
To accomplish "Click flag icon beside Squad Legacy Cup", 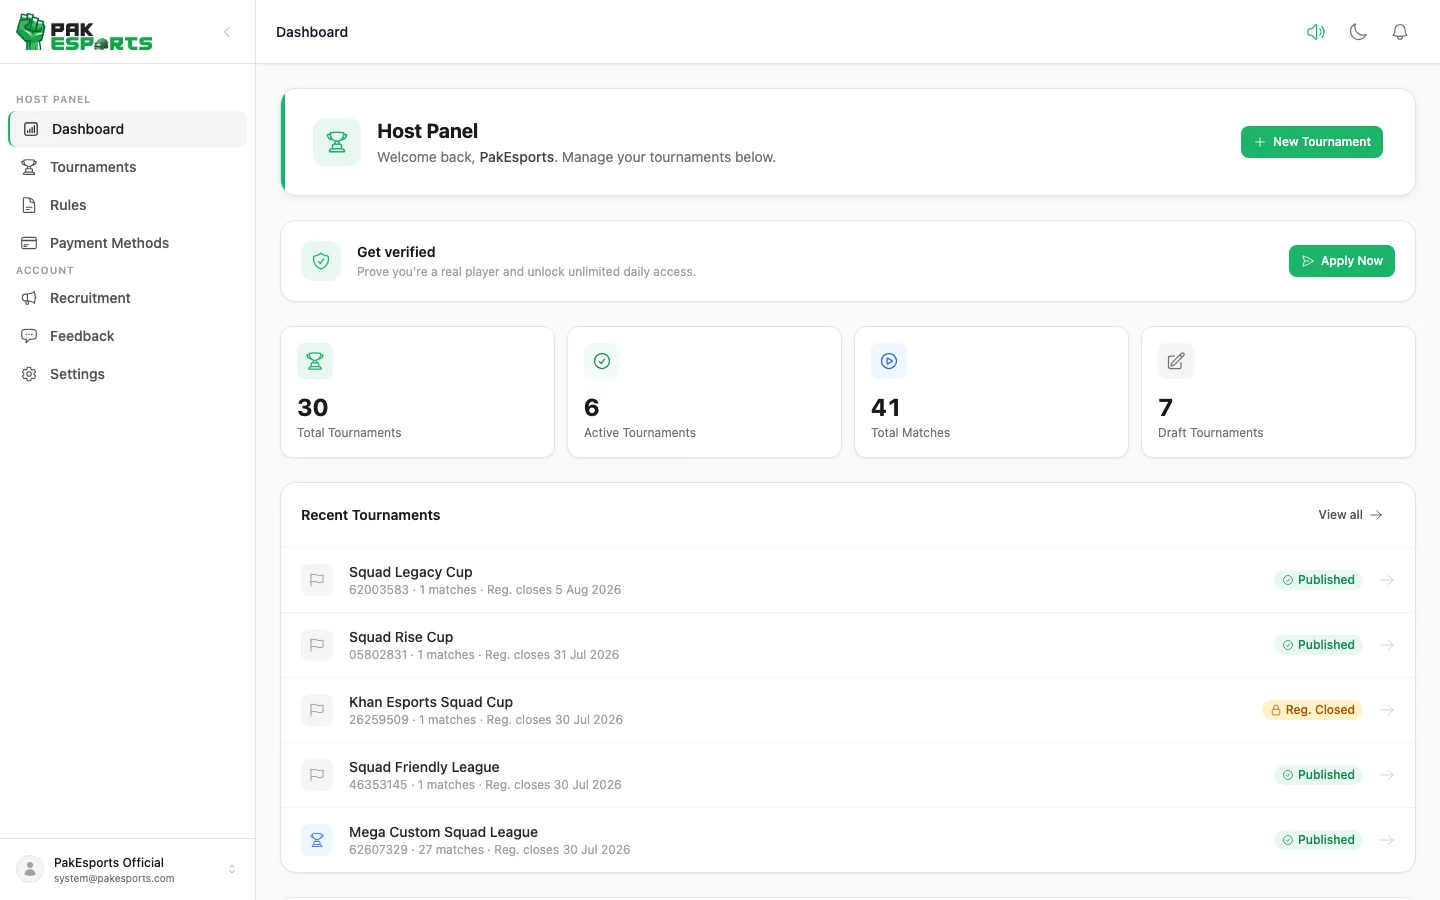I will tap(317, 580).
